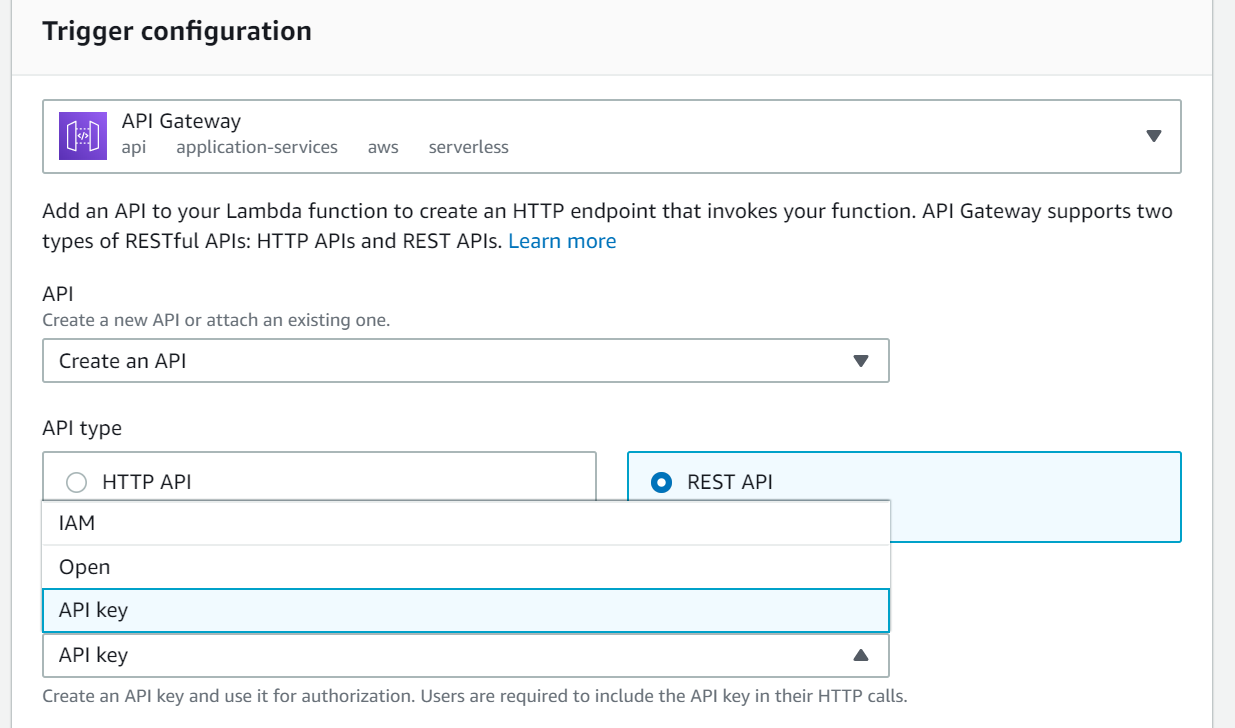Click the api tag under API Gateway
Image resolution: width=1235 pixels, height=728 pixels.
click(x=134, y=147)
